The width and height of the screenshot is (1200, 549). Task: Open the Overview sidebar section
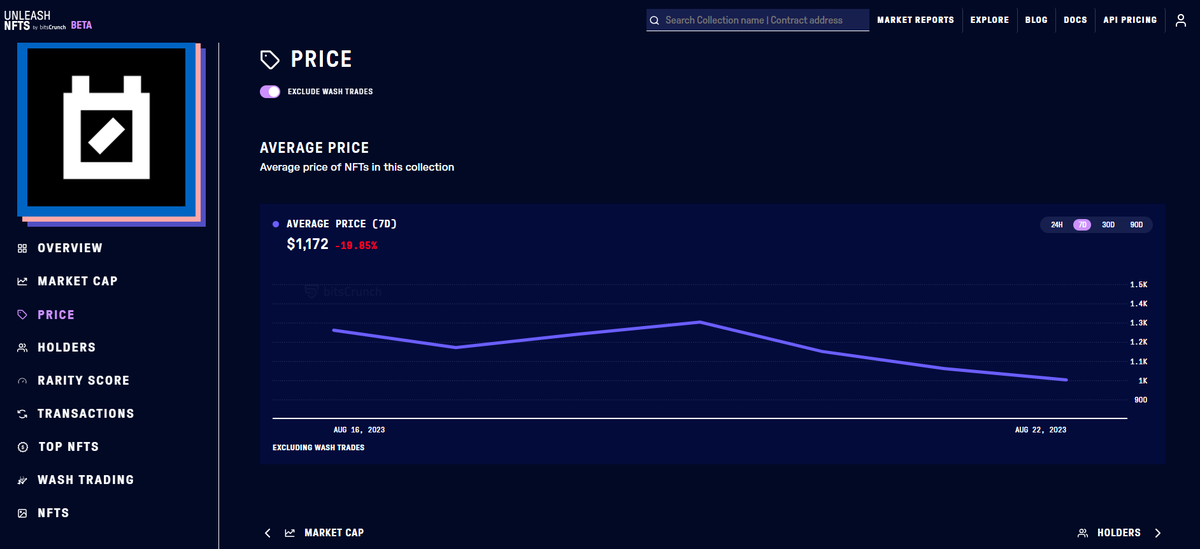[x=70, y=248]
